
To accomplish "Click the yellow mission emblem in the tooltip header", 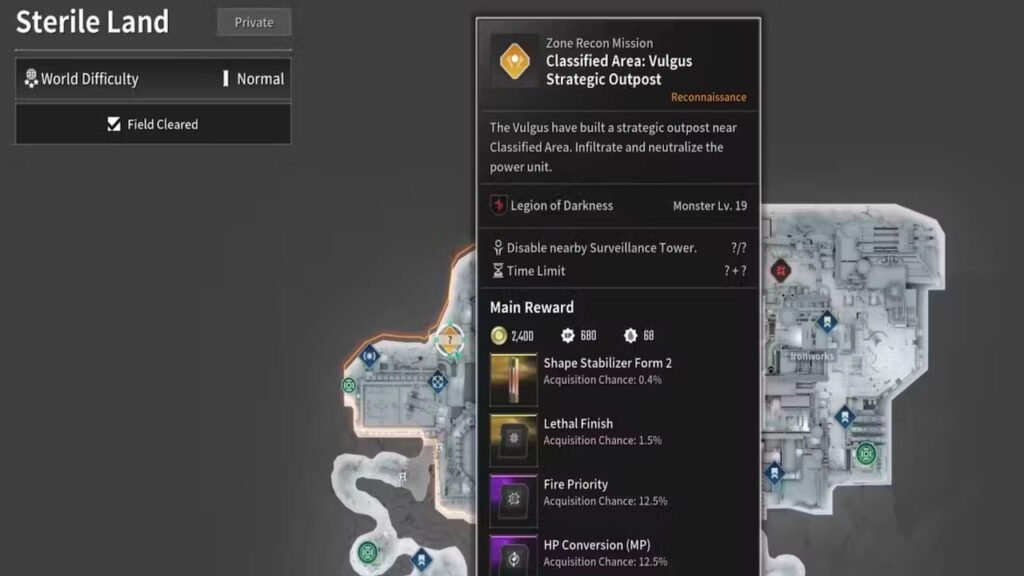I will pos(514,60).
